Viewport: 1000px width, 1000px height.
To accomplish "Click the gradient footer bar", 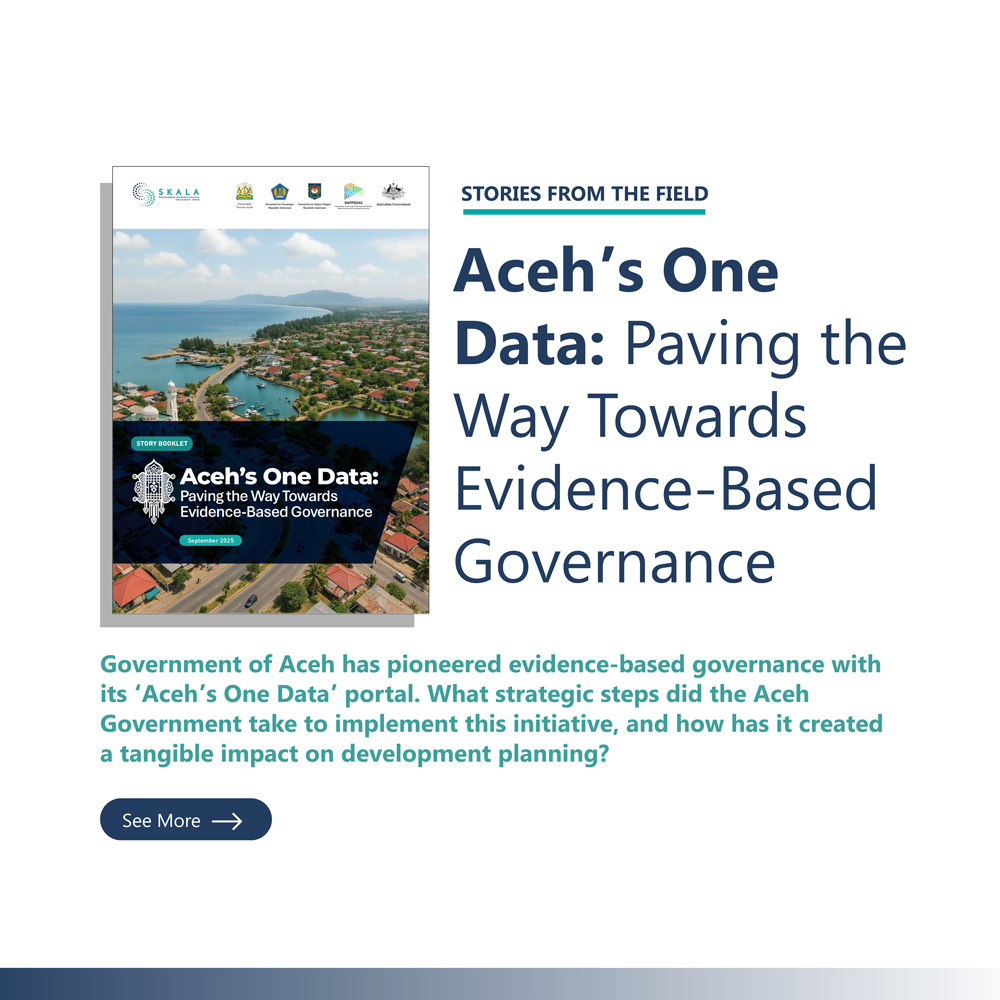I will click(500, 983).
